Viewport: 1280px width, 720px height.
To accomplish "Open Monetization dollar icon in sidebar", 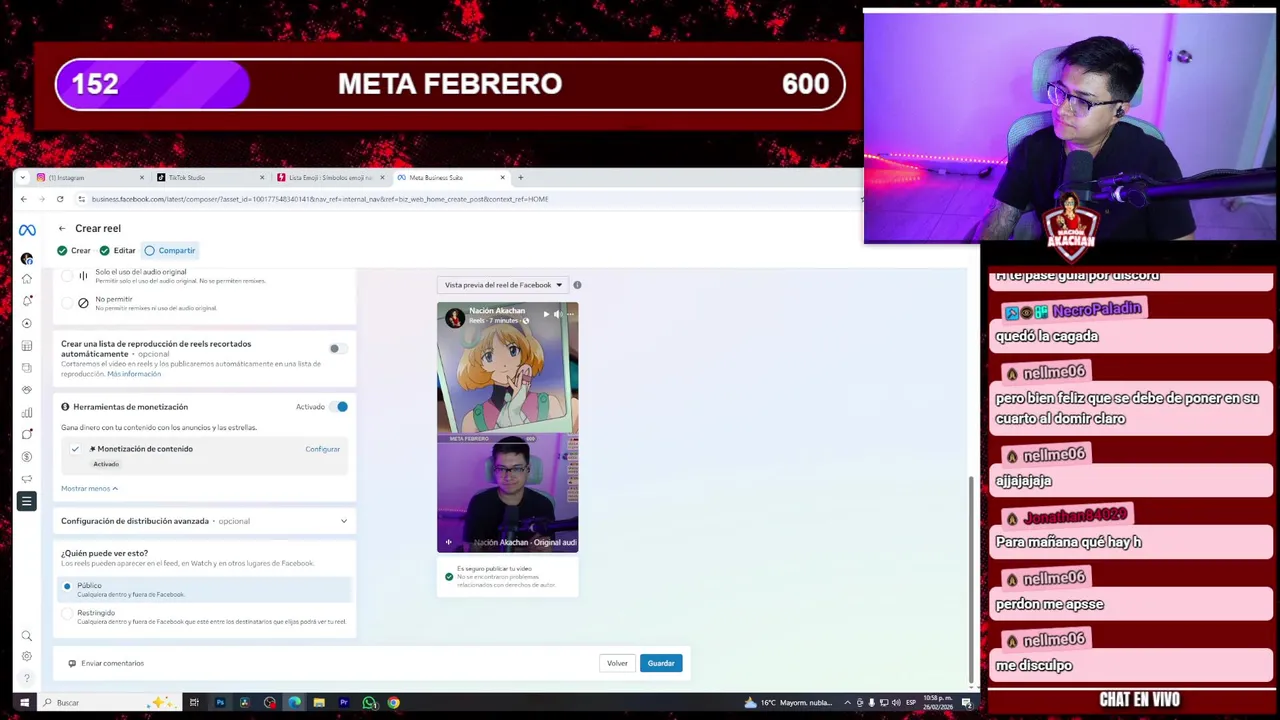I will point(27,456).
